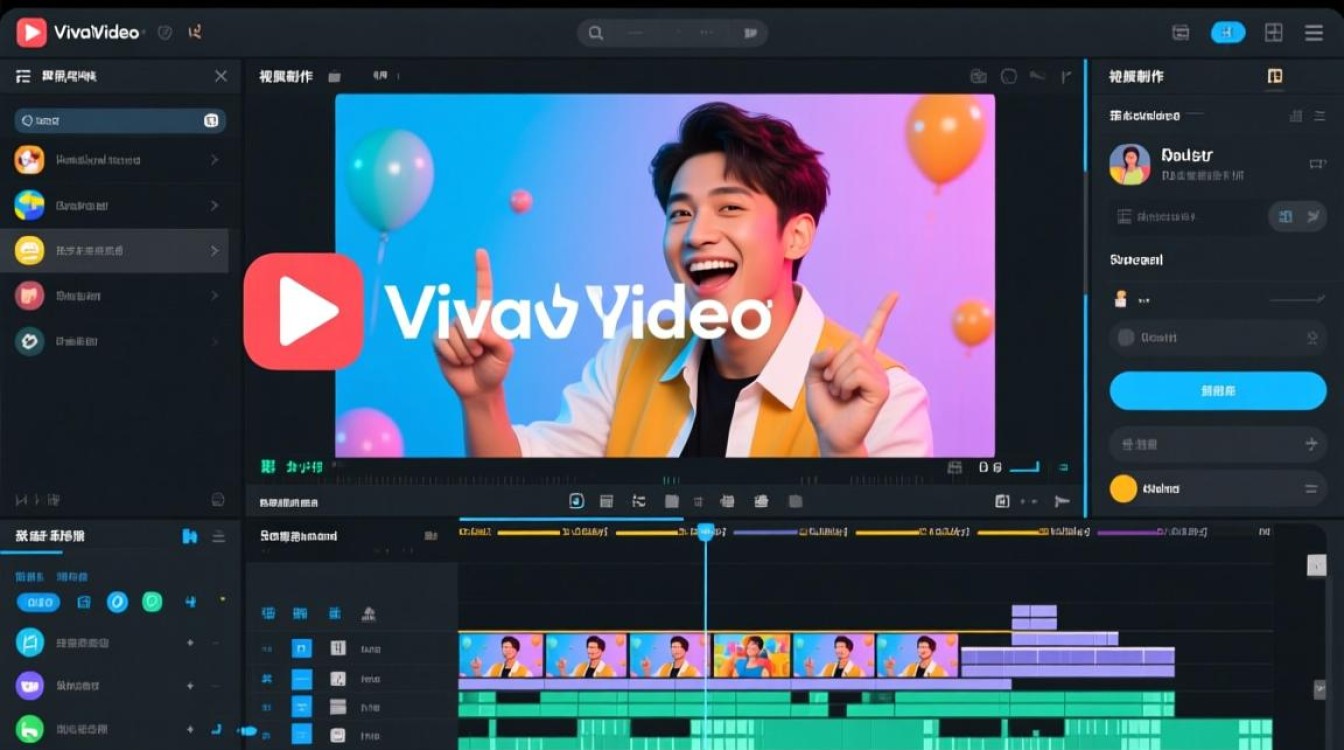The image size is (1344, 750).
Task: Switch to the yellow icon tab in the right panel header
Action: [1275, 76]
